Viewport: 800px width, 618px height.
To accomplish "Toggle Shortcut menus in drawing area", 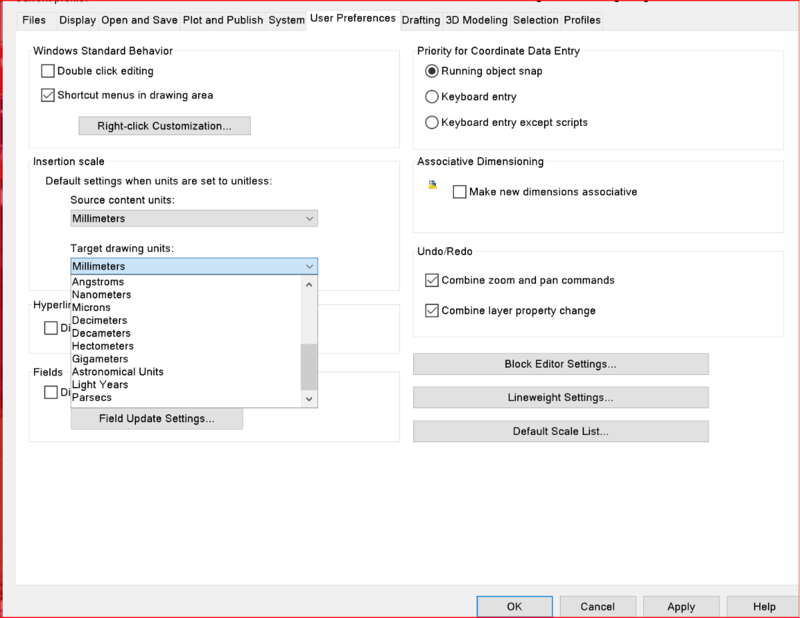I will click(x=48, y=96).
